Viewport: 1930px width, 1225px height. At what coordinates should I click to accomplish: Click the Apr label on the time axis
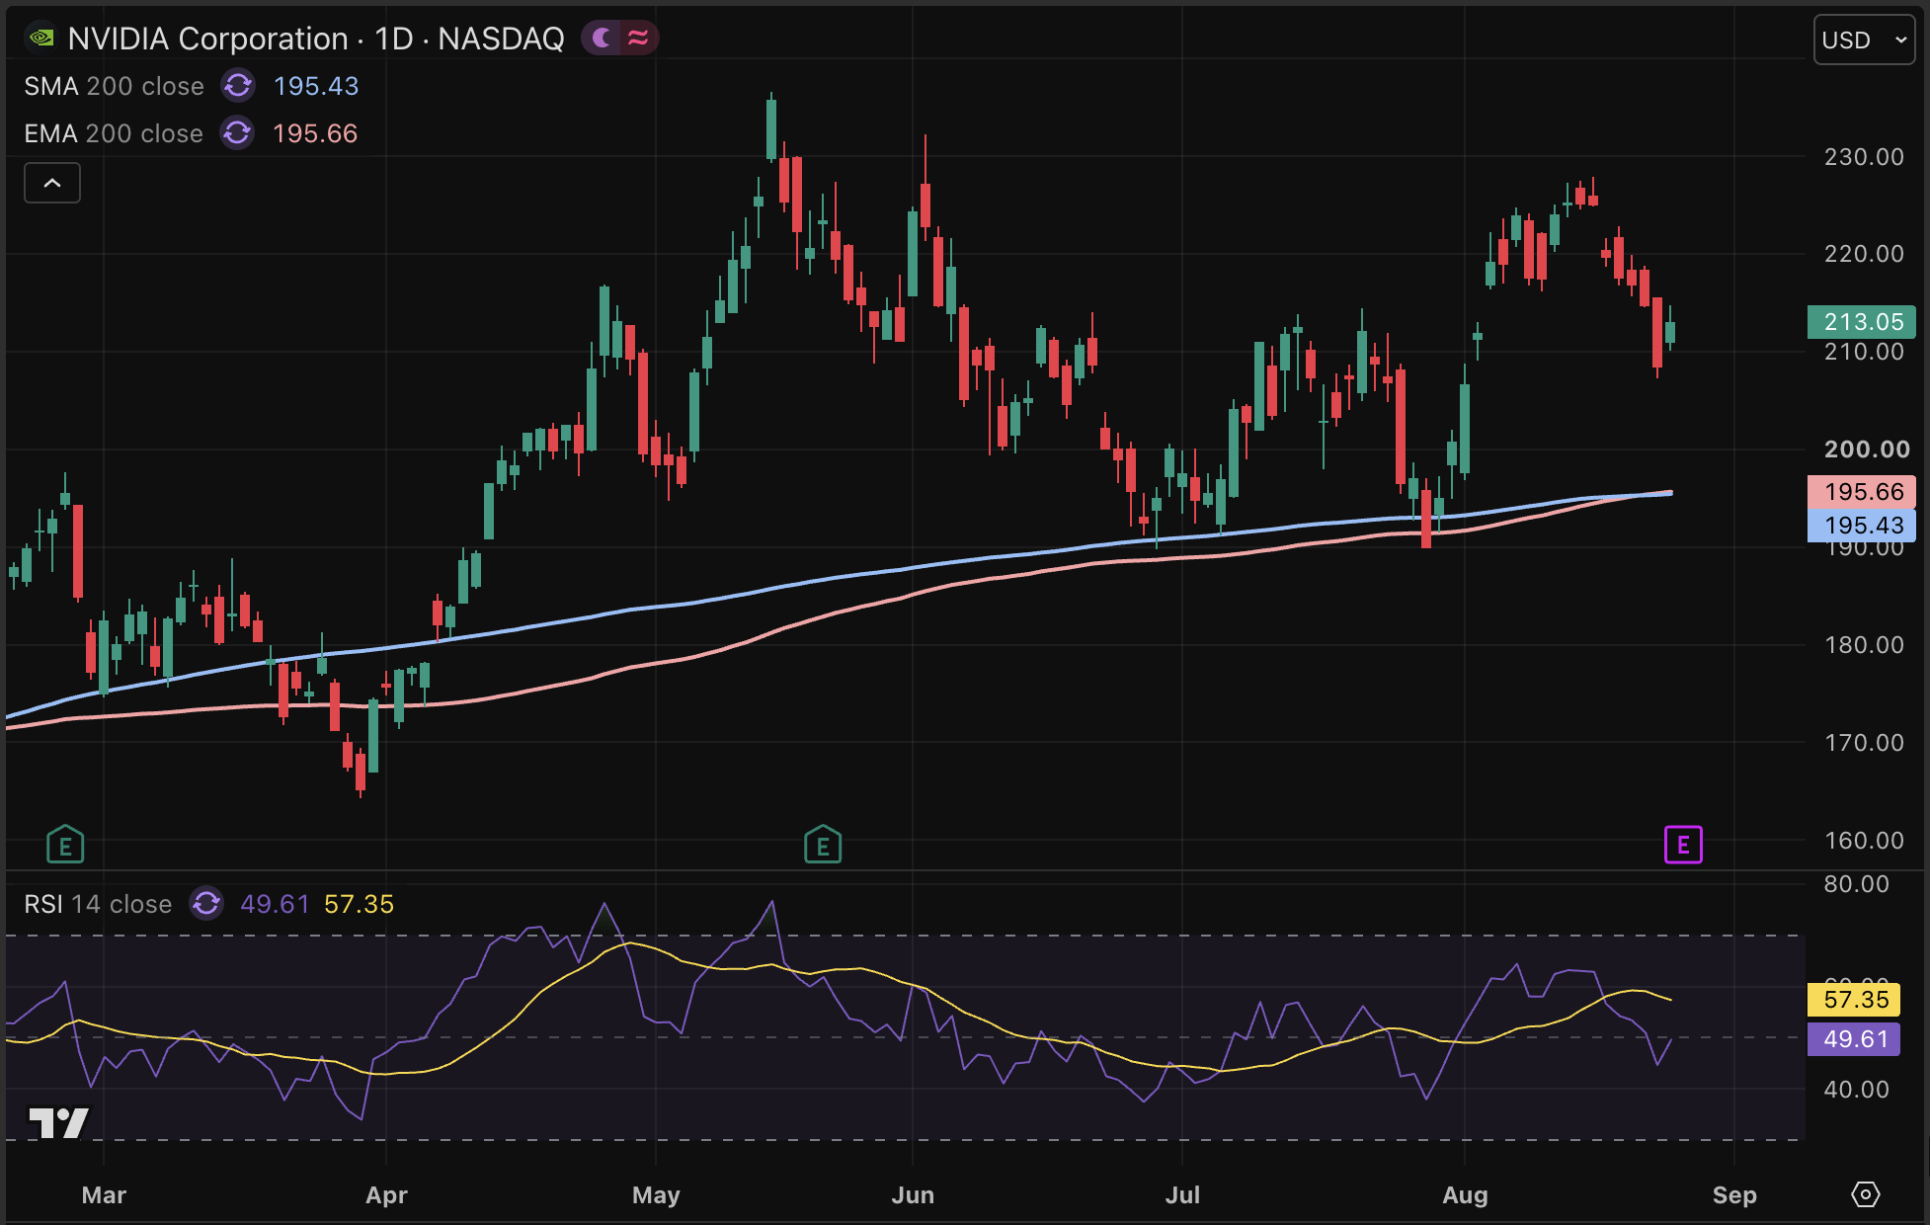tap(387, 1195)
